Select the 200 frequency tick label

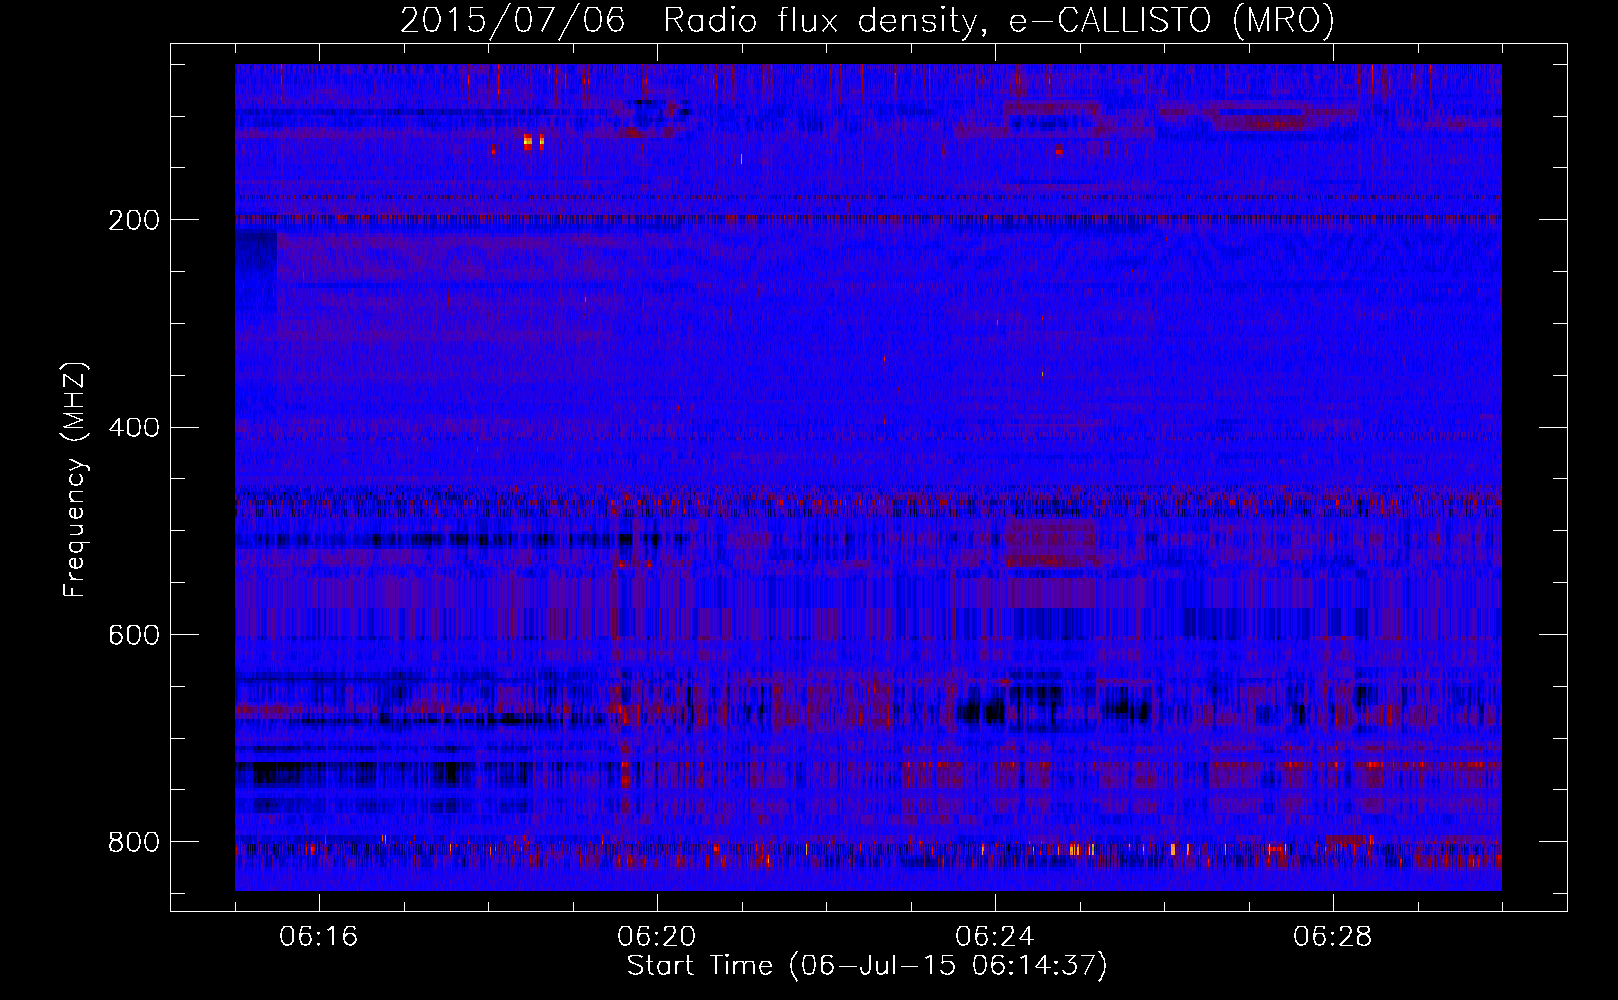click(133, 220)
